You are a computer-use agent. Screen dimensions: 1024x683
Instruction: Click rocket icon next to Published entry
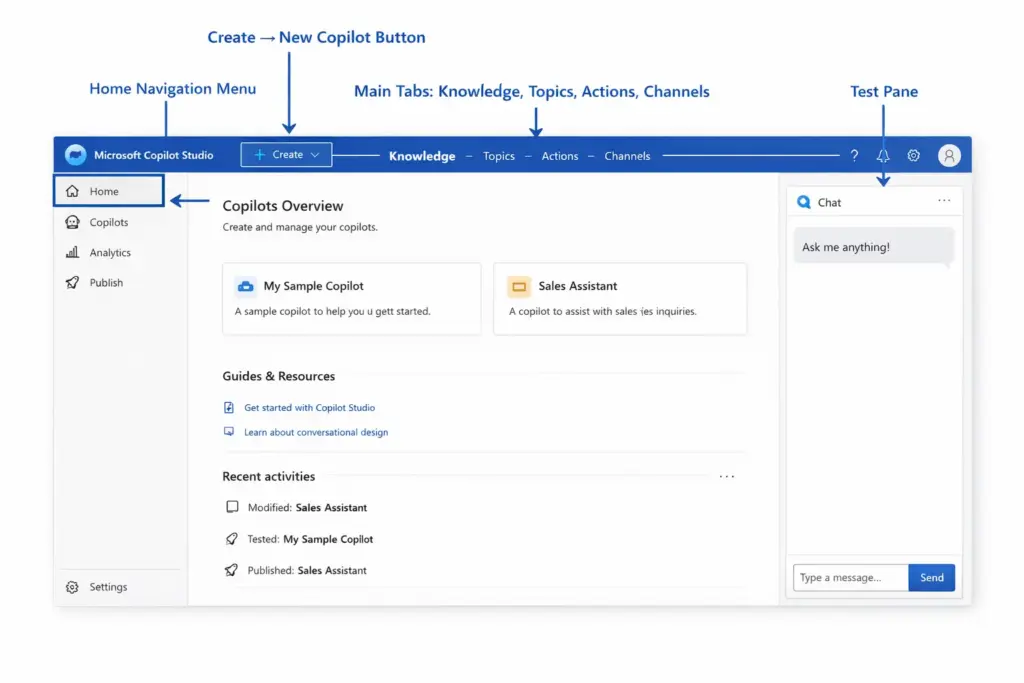pos(231,570)
